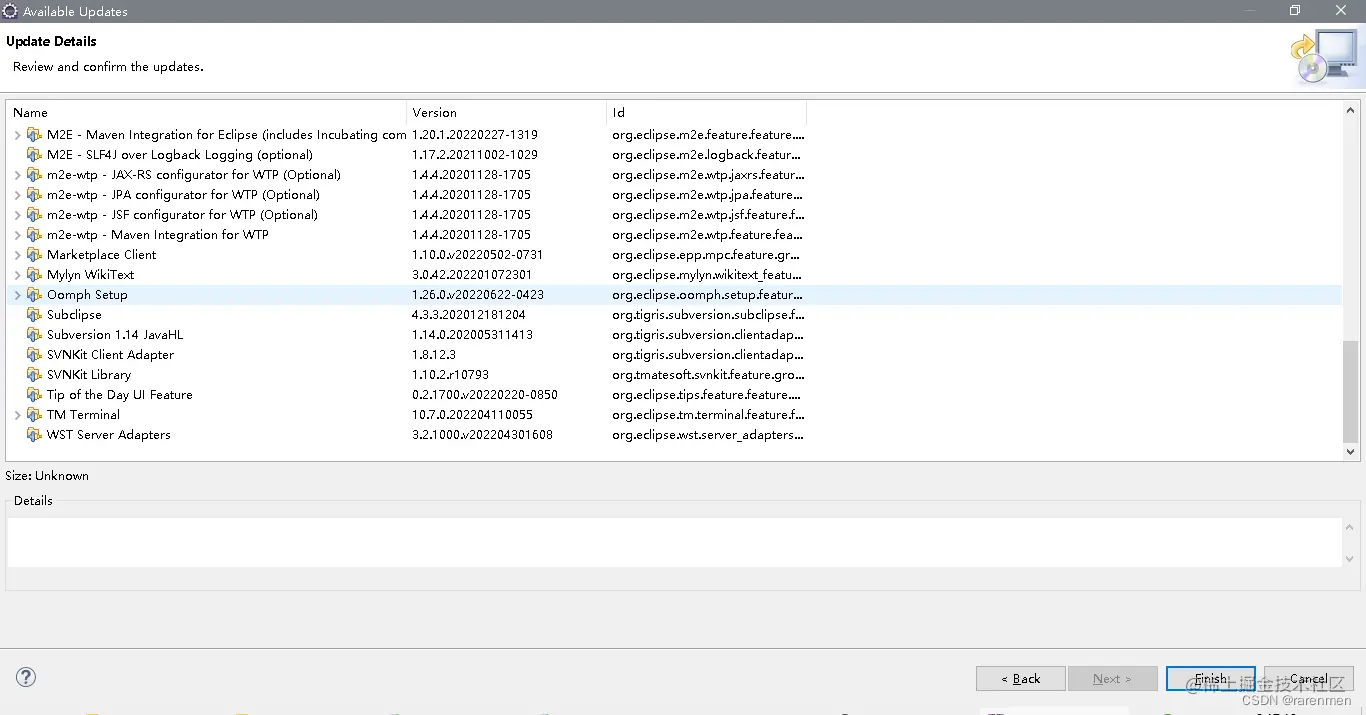This screenshot has width=1366, height=715.
Task: Restore down the Available Updates window
Action: click(x=1295, y=11)
